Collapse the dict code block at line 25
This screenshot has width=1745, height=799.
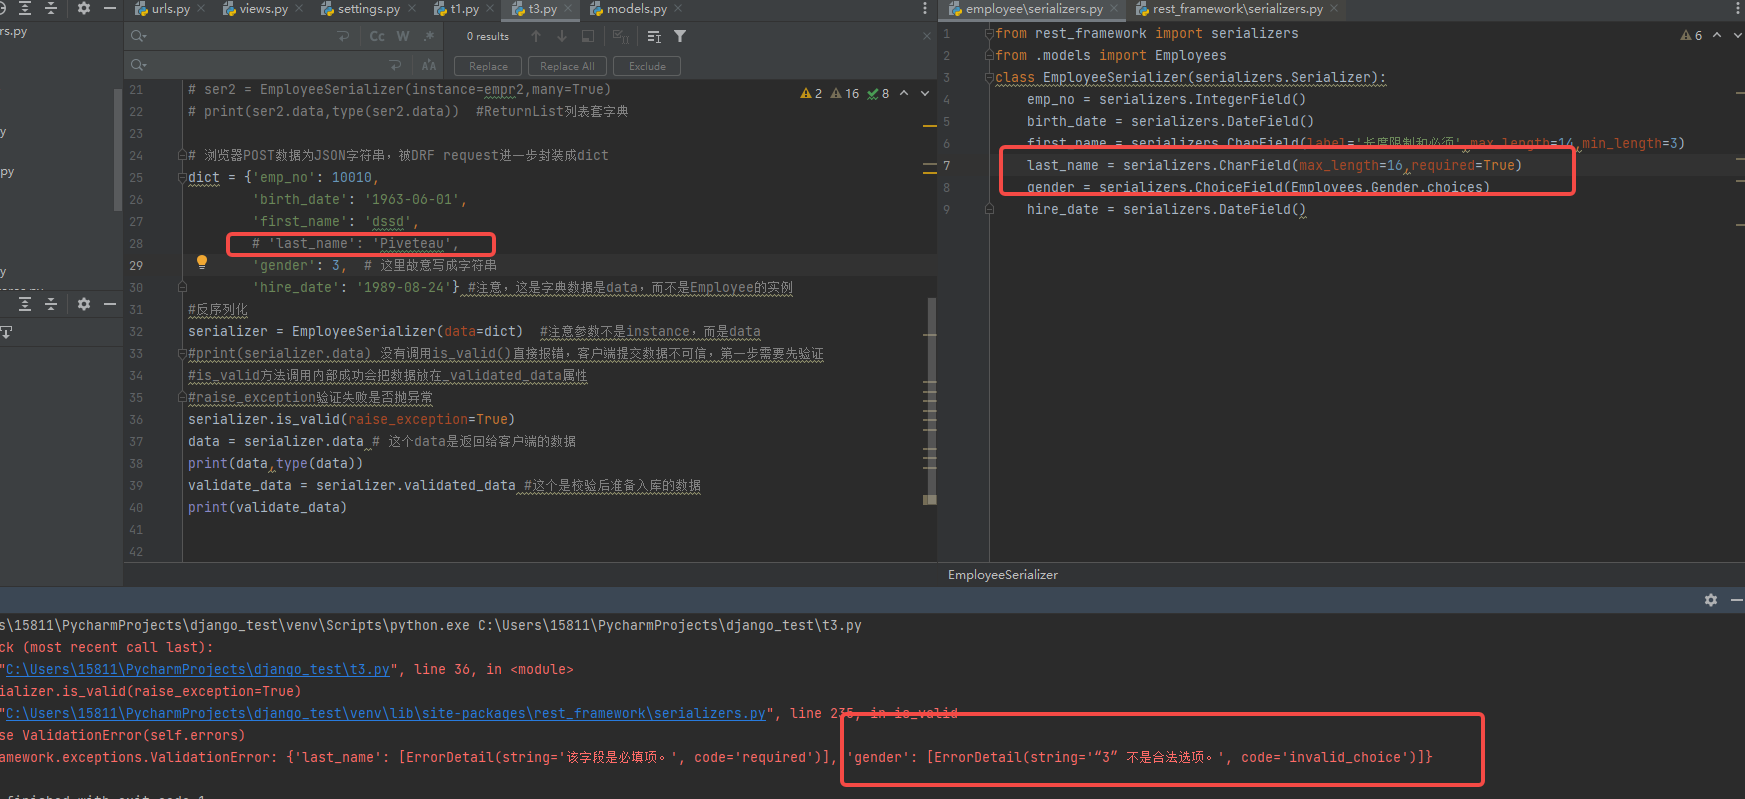pos(182,178)
